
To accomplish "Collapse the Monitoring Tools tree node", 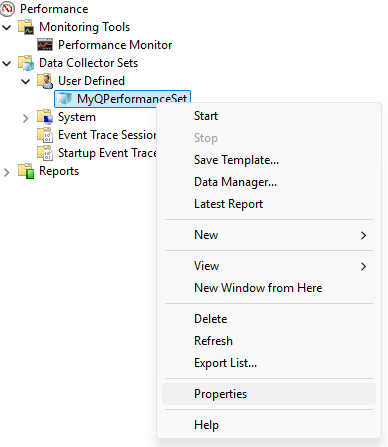I will (7, 27).
